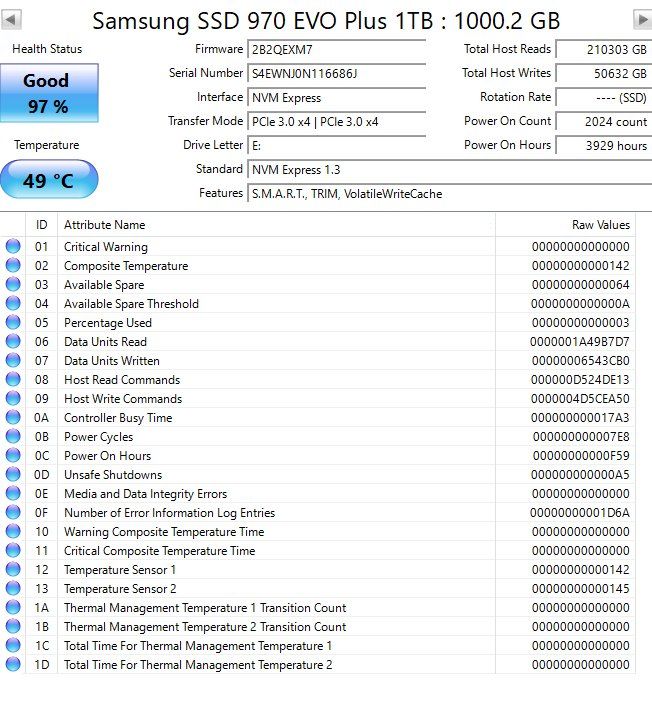This screenshot has width=652, height=715.
Task: Click the status icon for Available Spare Threshold
Action: [13, 303]
